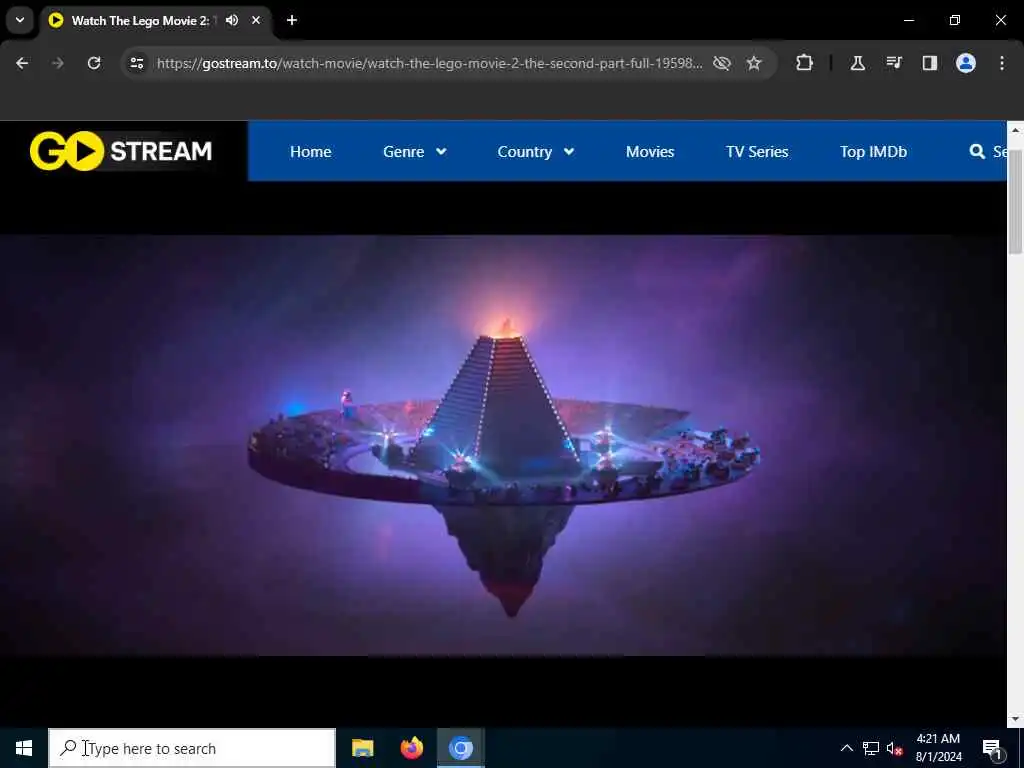1024x768 pixels.
Task: Open the notification center icon
Action: tap(992, 748)
